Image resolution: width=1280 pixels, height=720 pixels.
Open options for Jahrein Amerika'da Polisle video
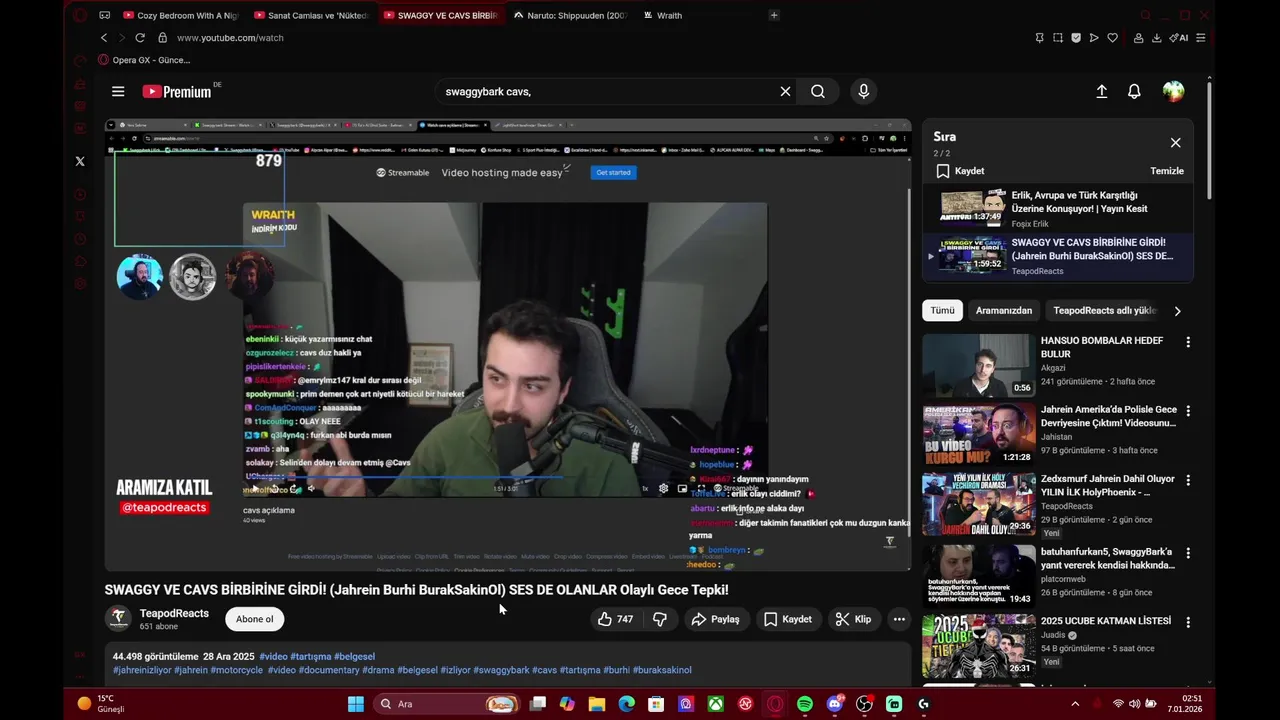point(1188,411)
